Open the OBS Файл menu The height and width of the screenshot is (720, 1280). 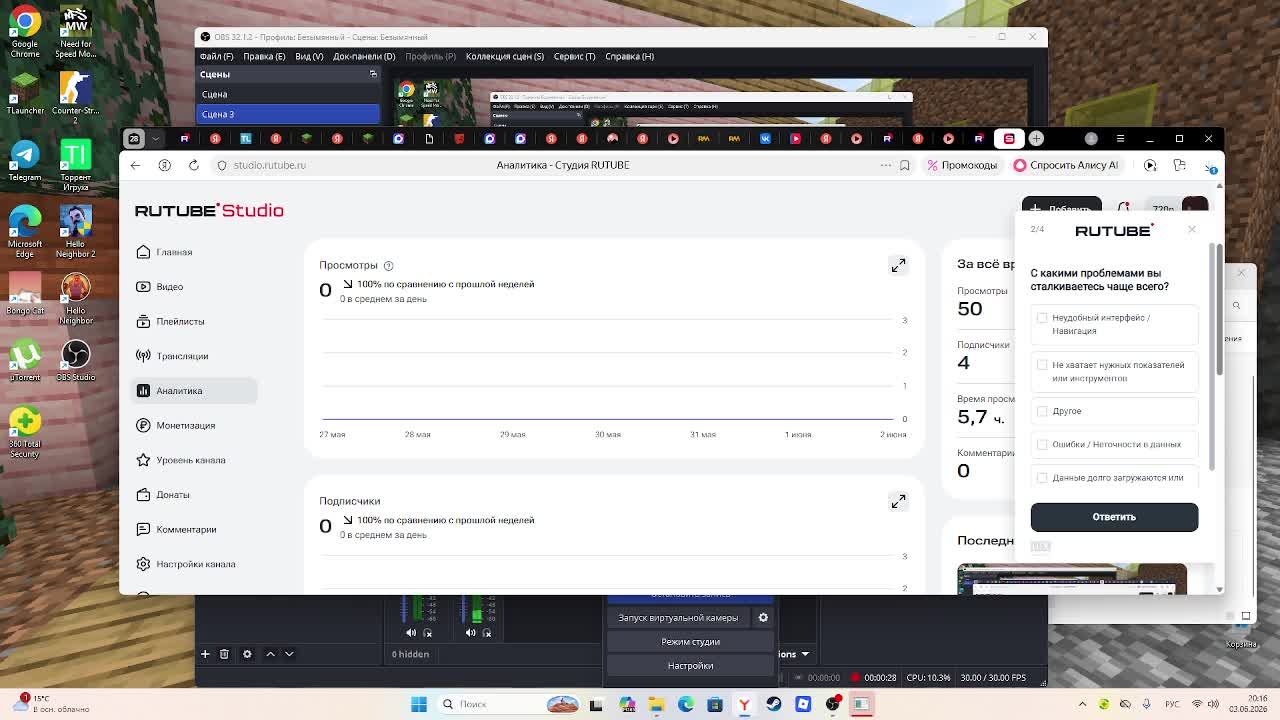pyautogui.click(x=216, y=57)
